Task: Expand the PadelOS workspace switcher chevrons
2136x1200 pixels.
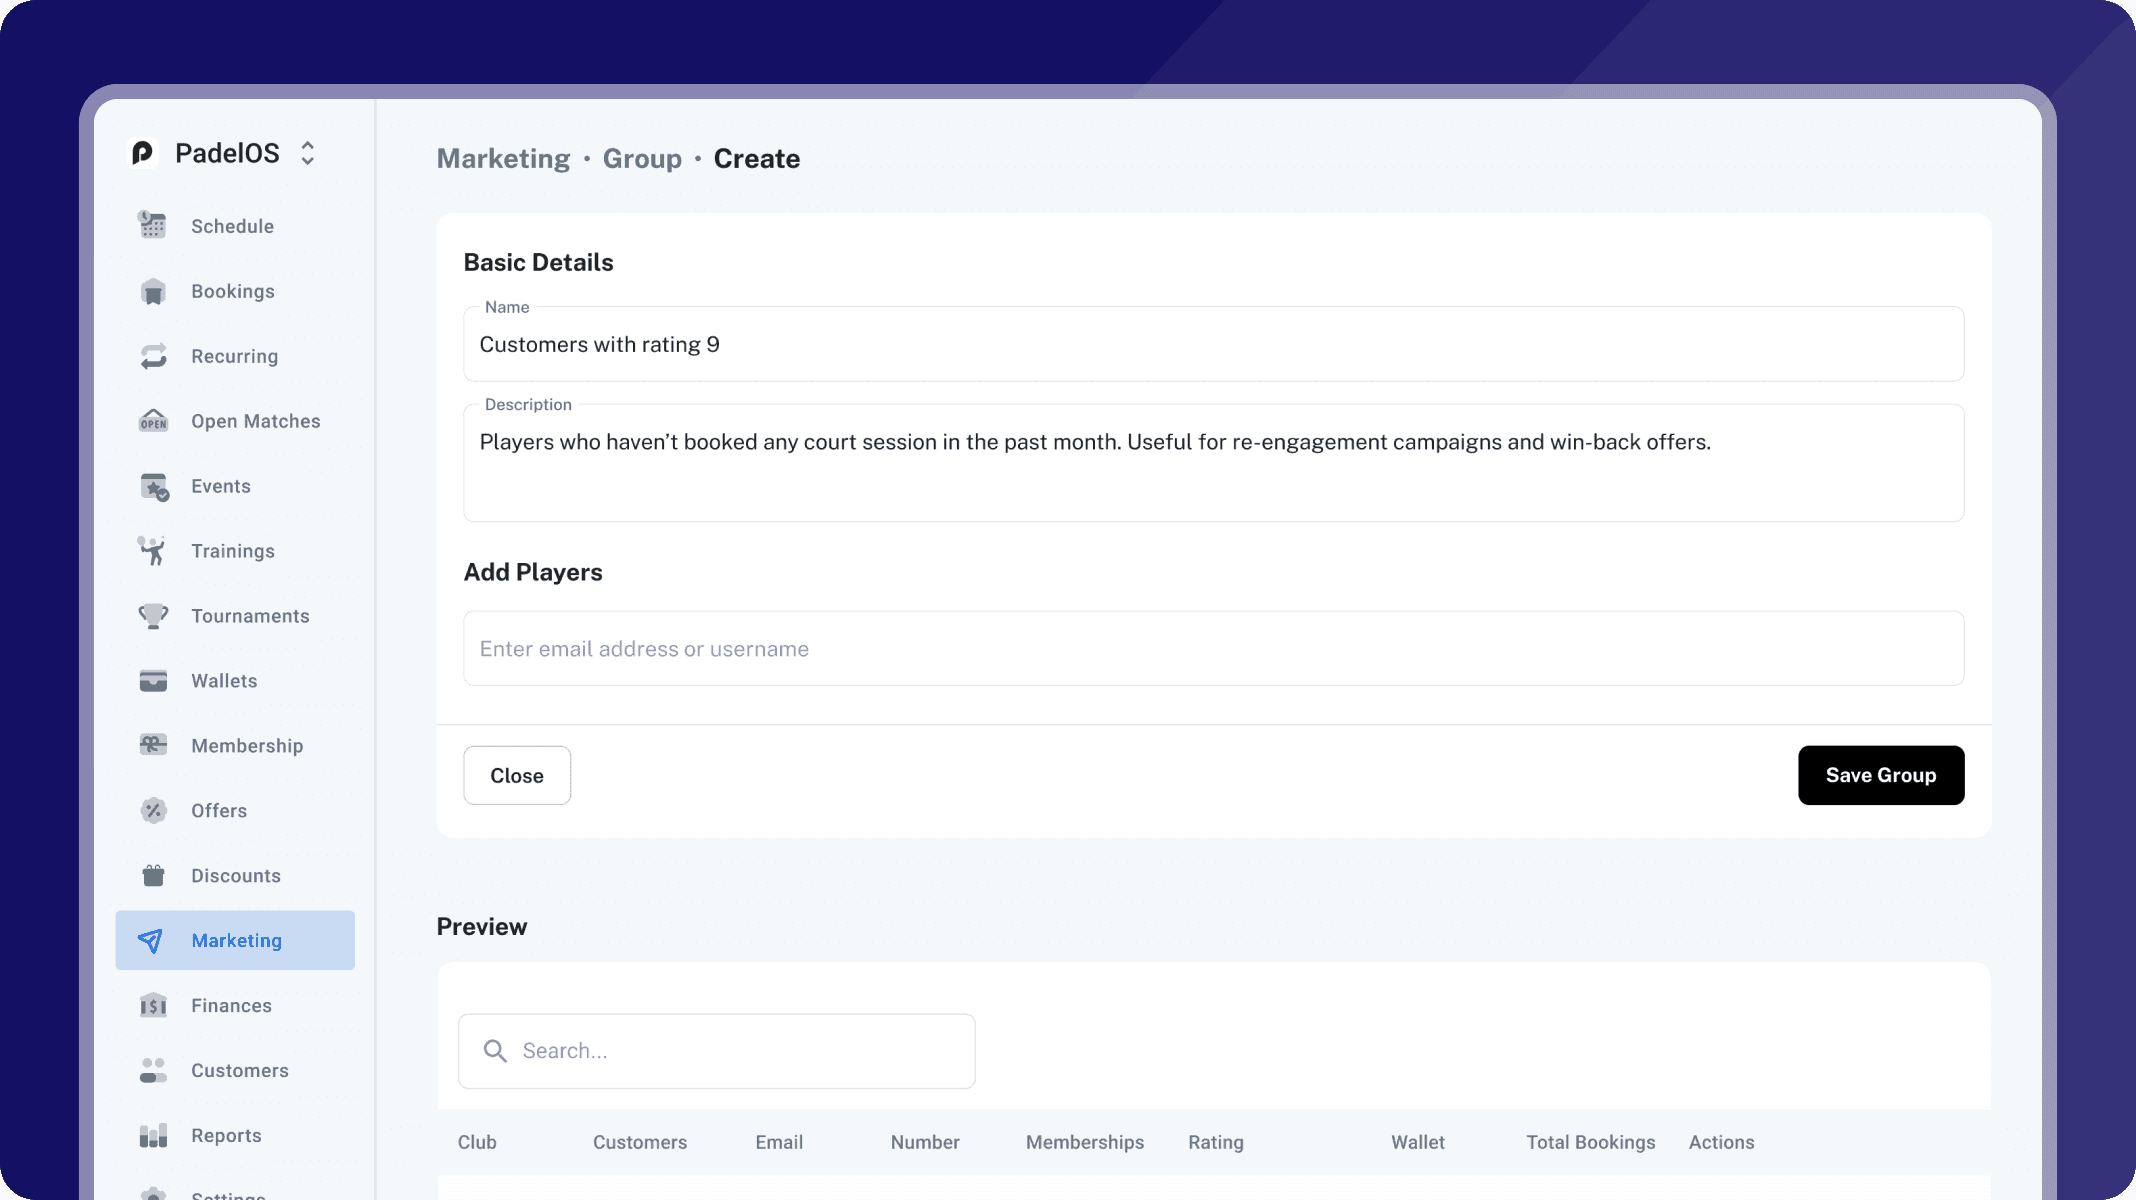Action: [x=308, y=153]
